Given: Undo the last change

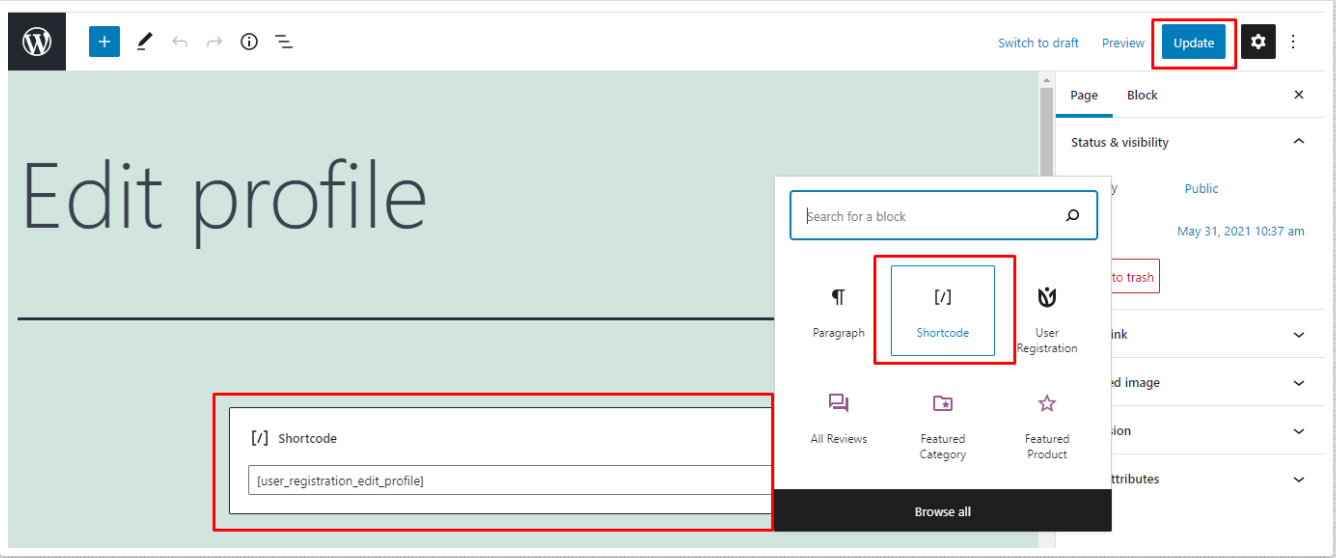Looking at the screenshot, I should 180,42.
